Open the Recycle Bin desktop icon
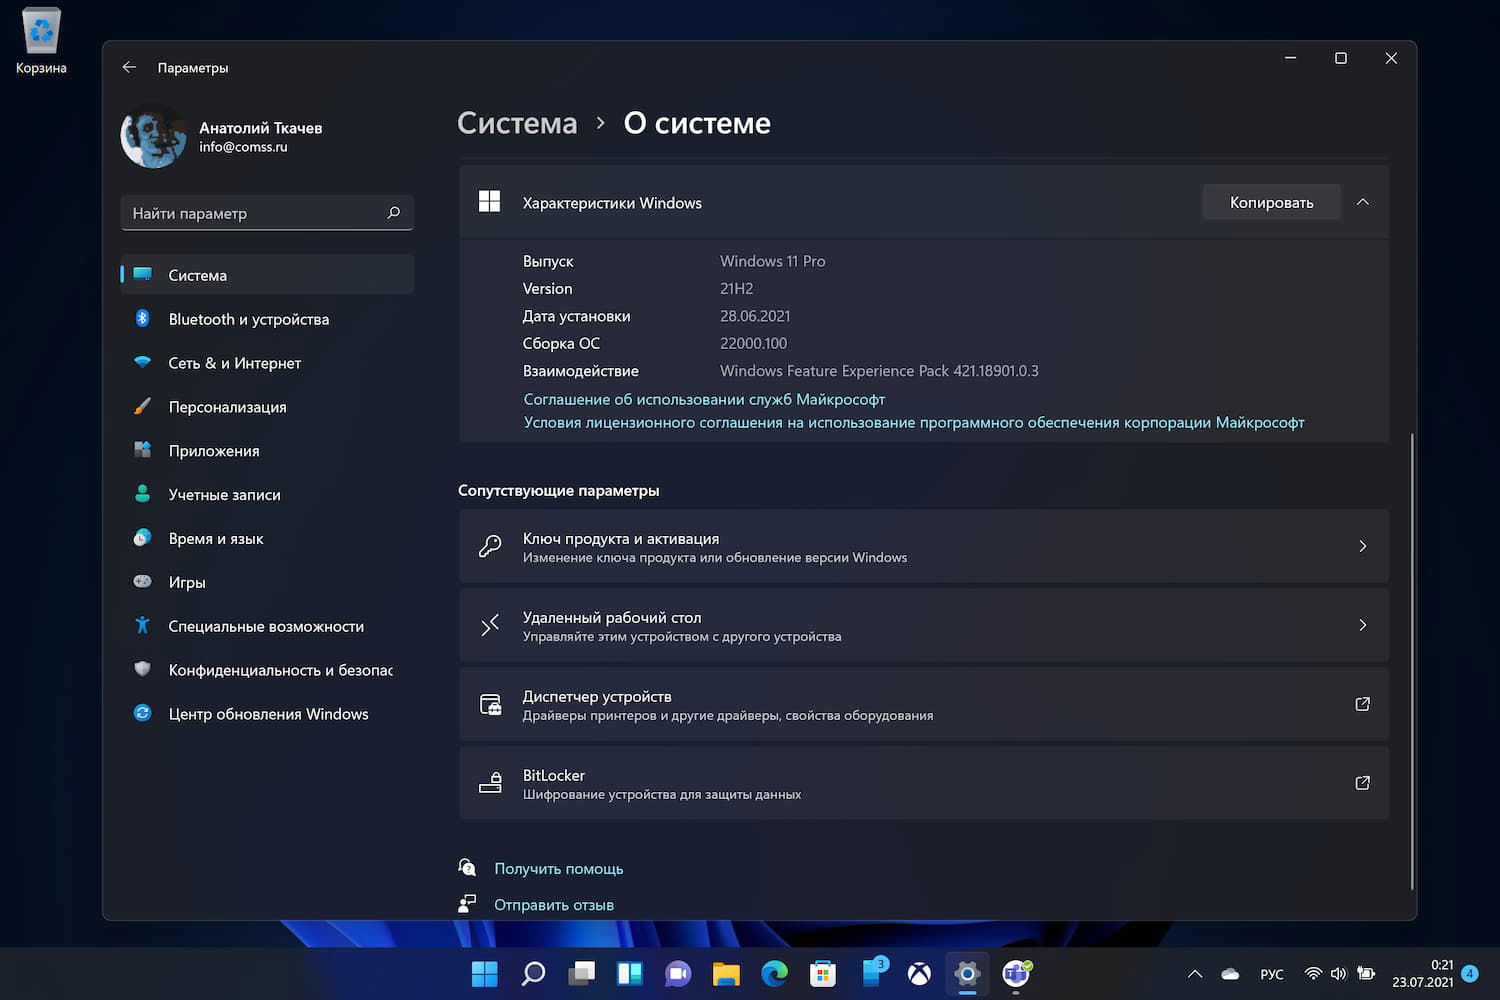The image size is (1500, 1000). coord(41,41)
